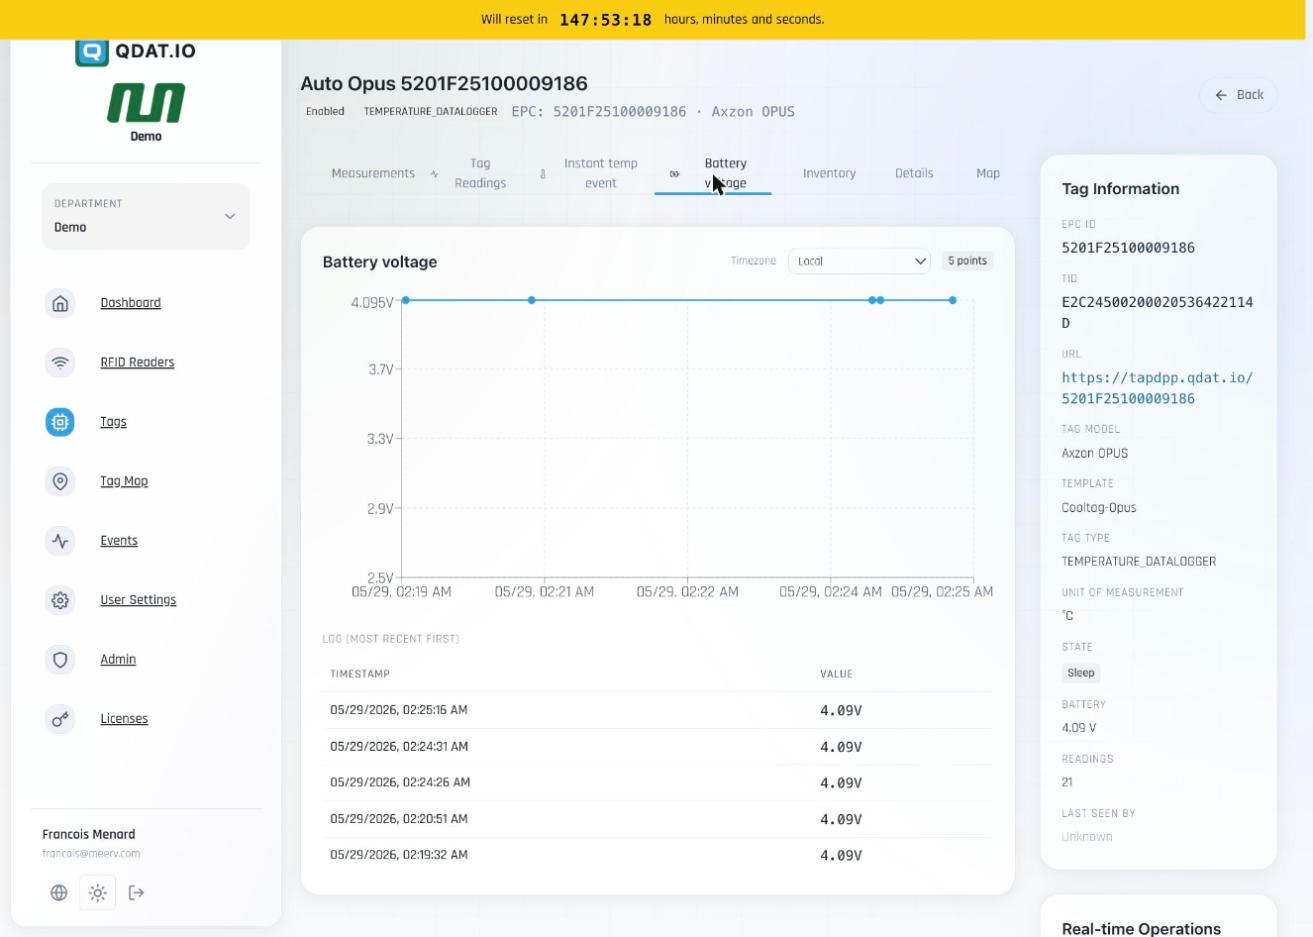Go back using the Back button
This screenshot has height=937, width=1313.
1239,95
